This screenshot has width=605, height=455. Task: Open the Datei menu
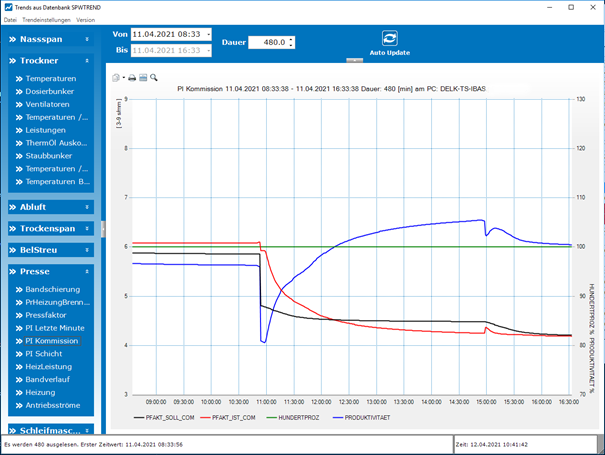[x=10, y=20]
